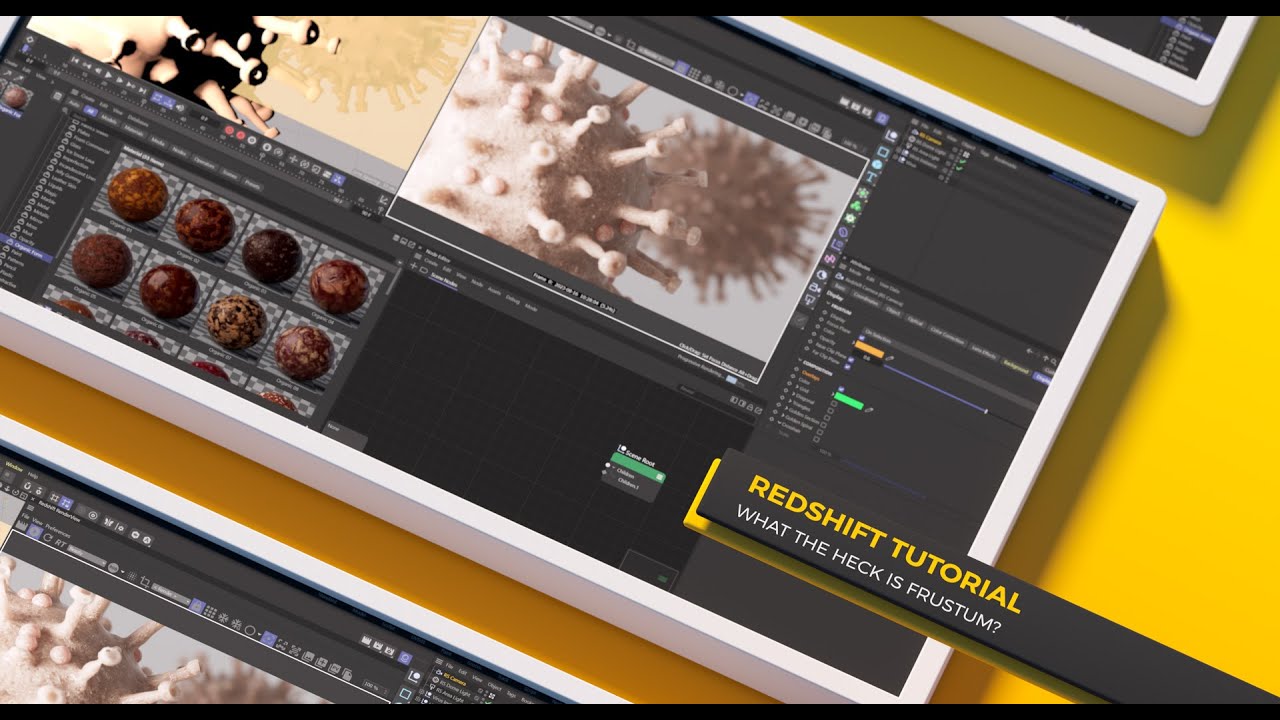Screen dimensions: 1280x720
Task: Toggle the Near Clip Plane blue checkbox
Action: point(850,359)
